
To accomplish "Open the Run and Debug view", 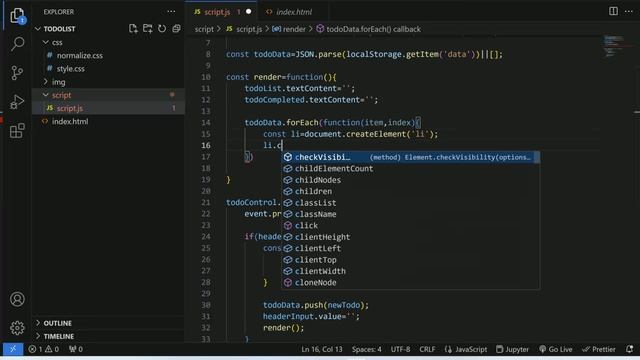I will [17, 101].
